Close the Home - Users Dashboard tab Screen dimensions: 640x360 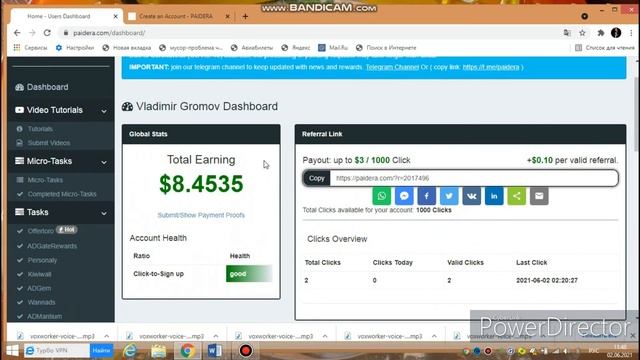116,16
